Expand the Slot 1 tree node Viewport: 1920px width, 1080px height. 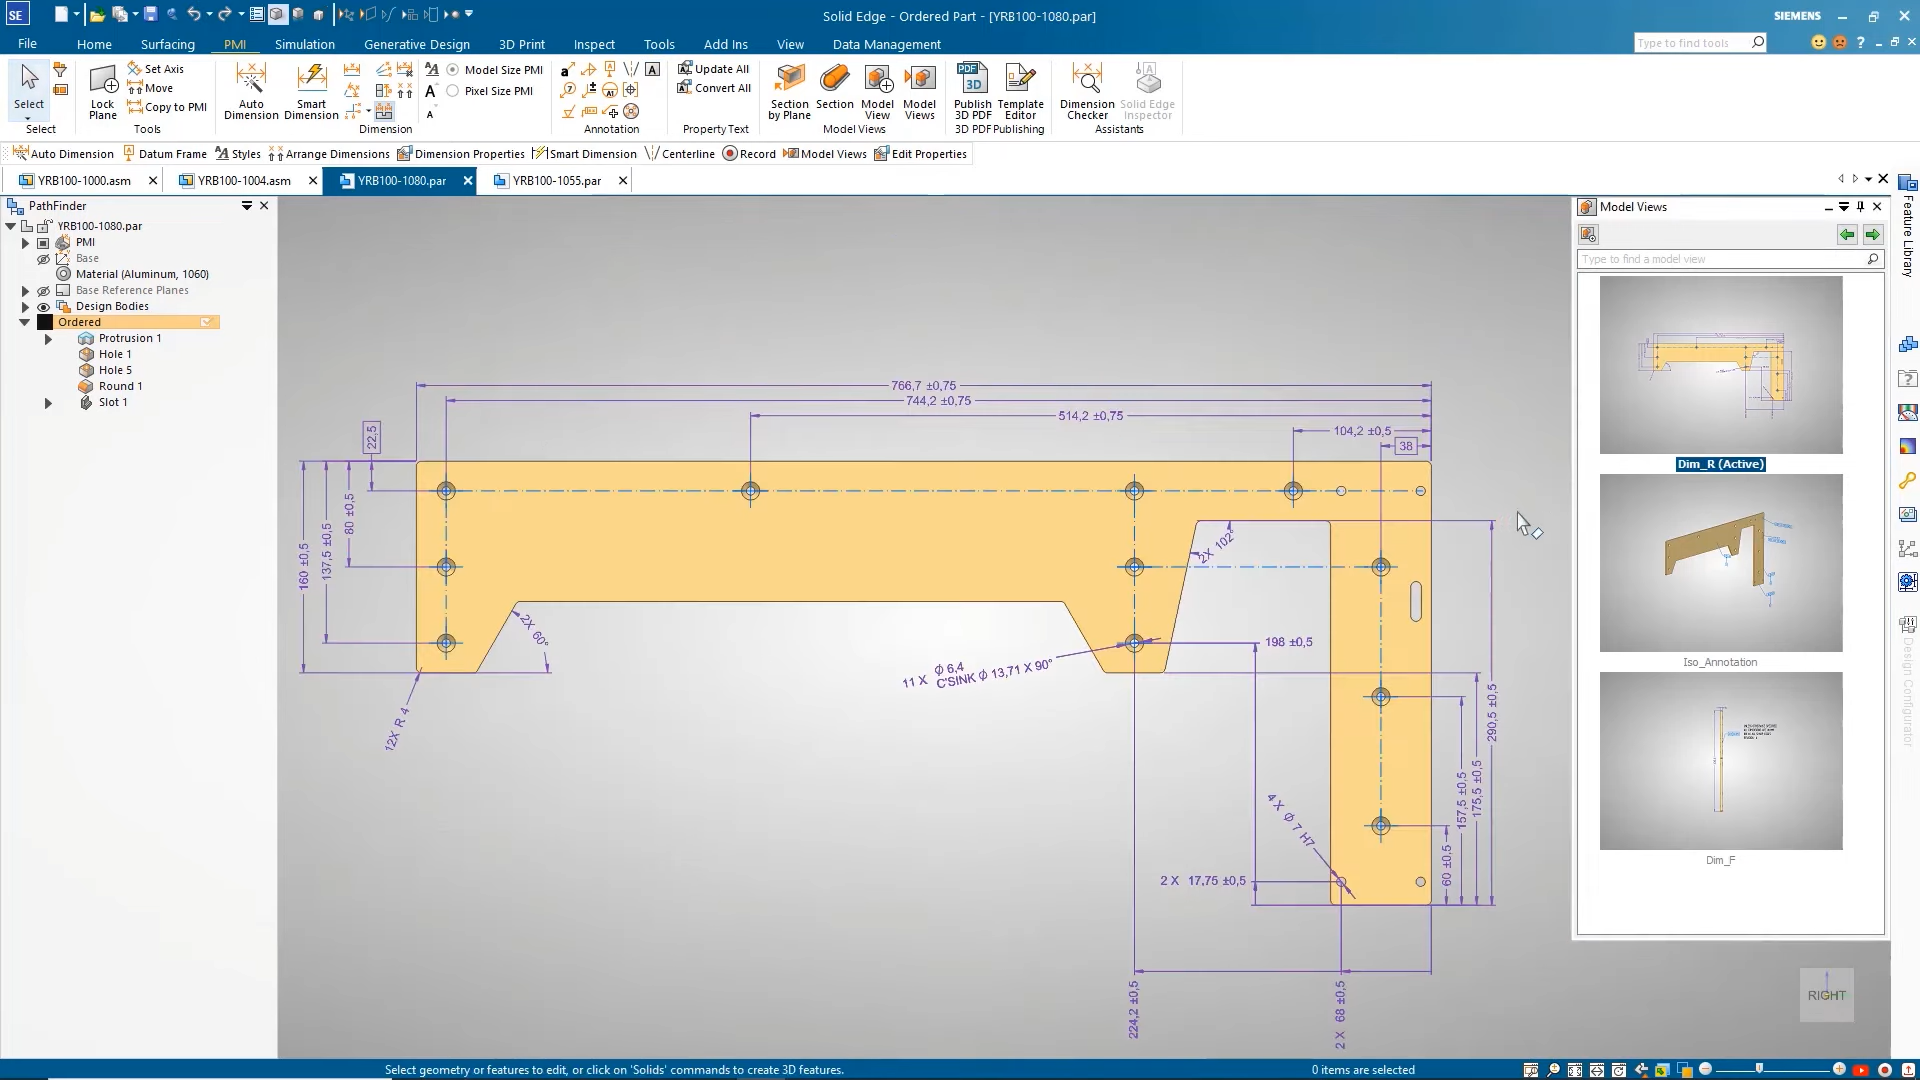point(48,403)
